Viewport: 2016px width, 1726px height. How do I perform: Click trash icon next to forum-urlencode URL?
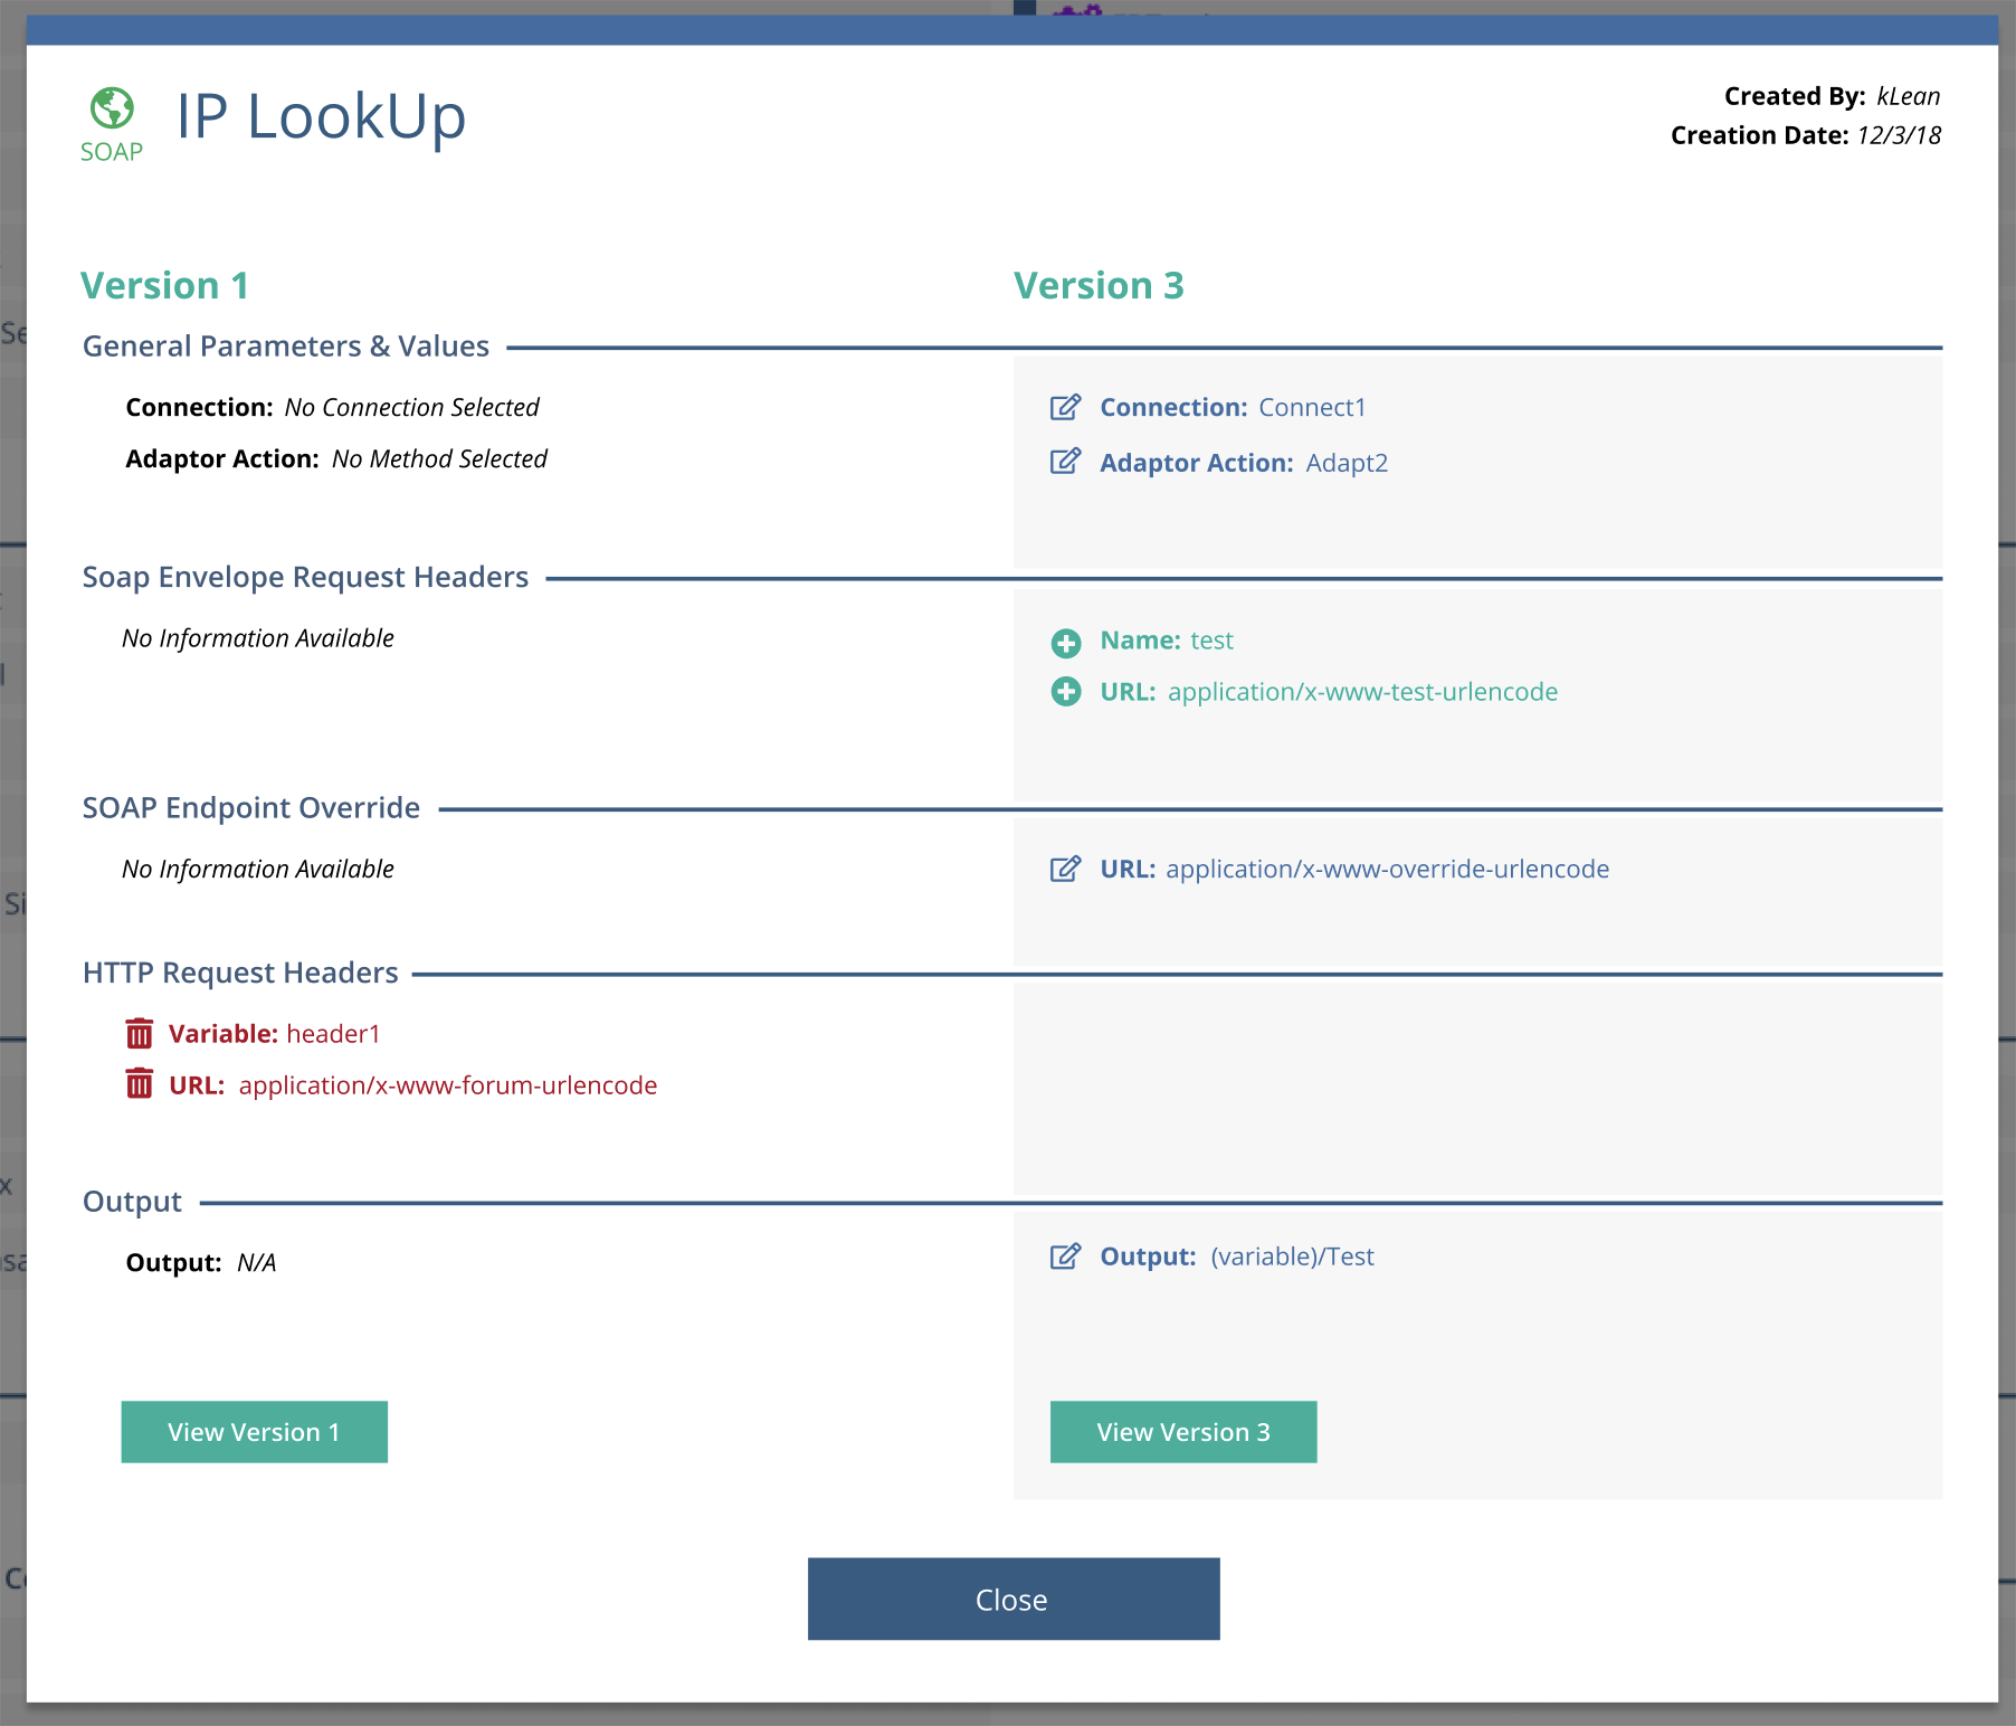click(139, 1084)
